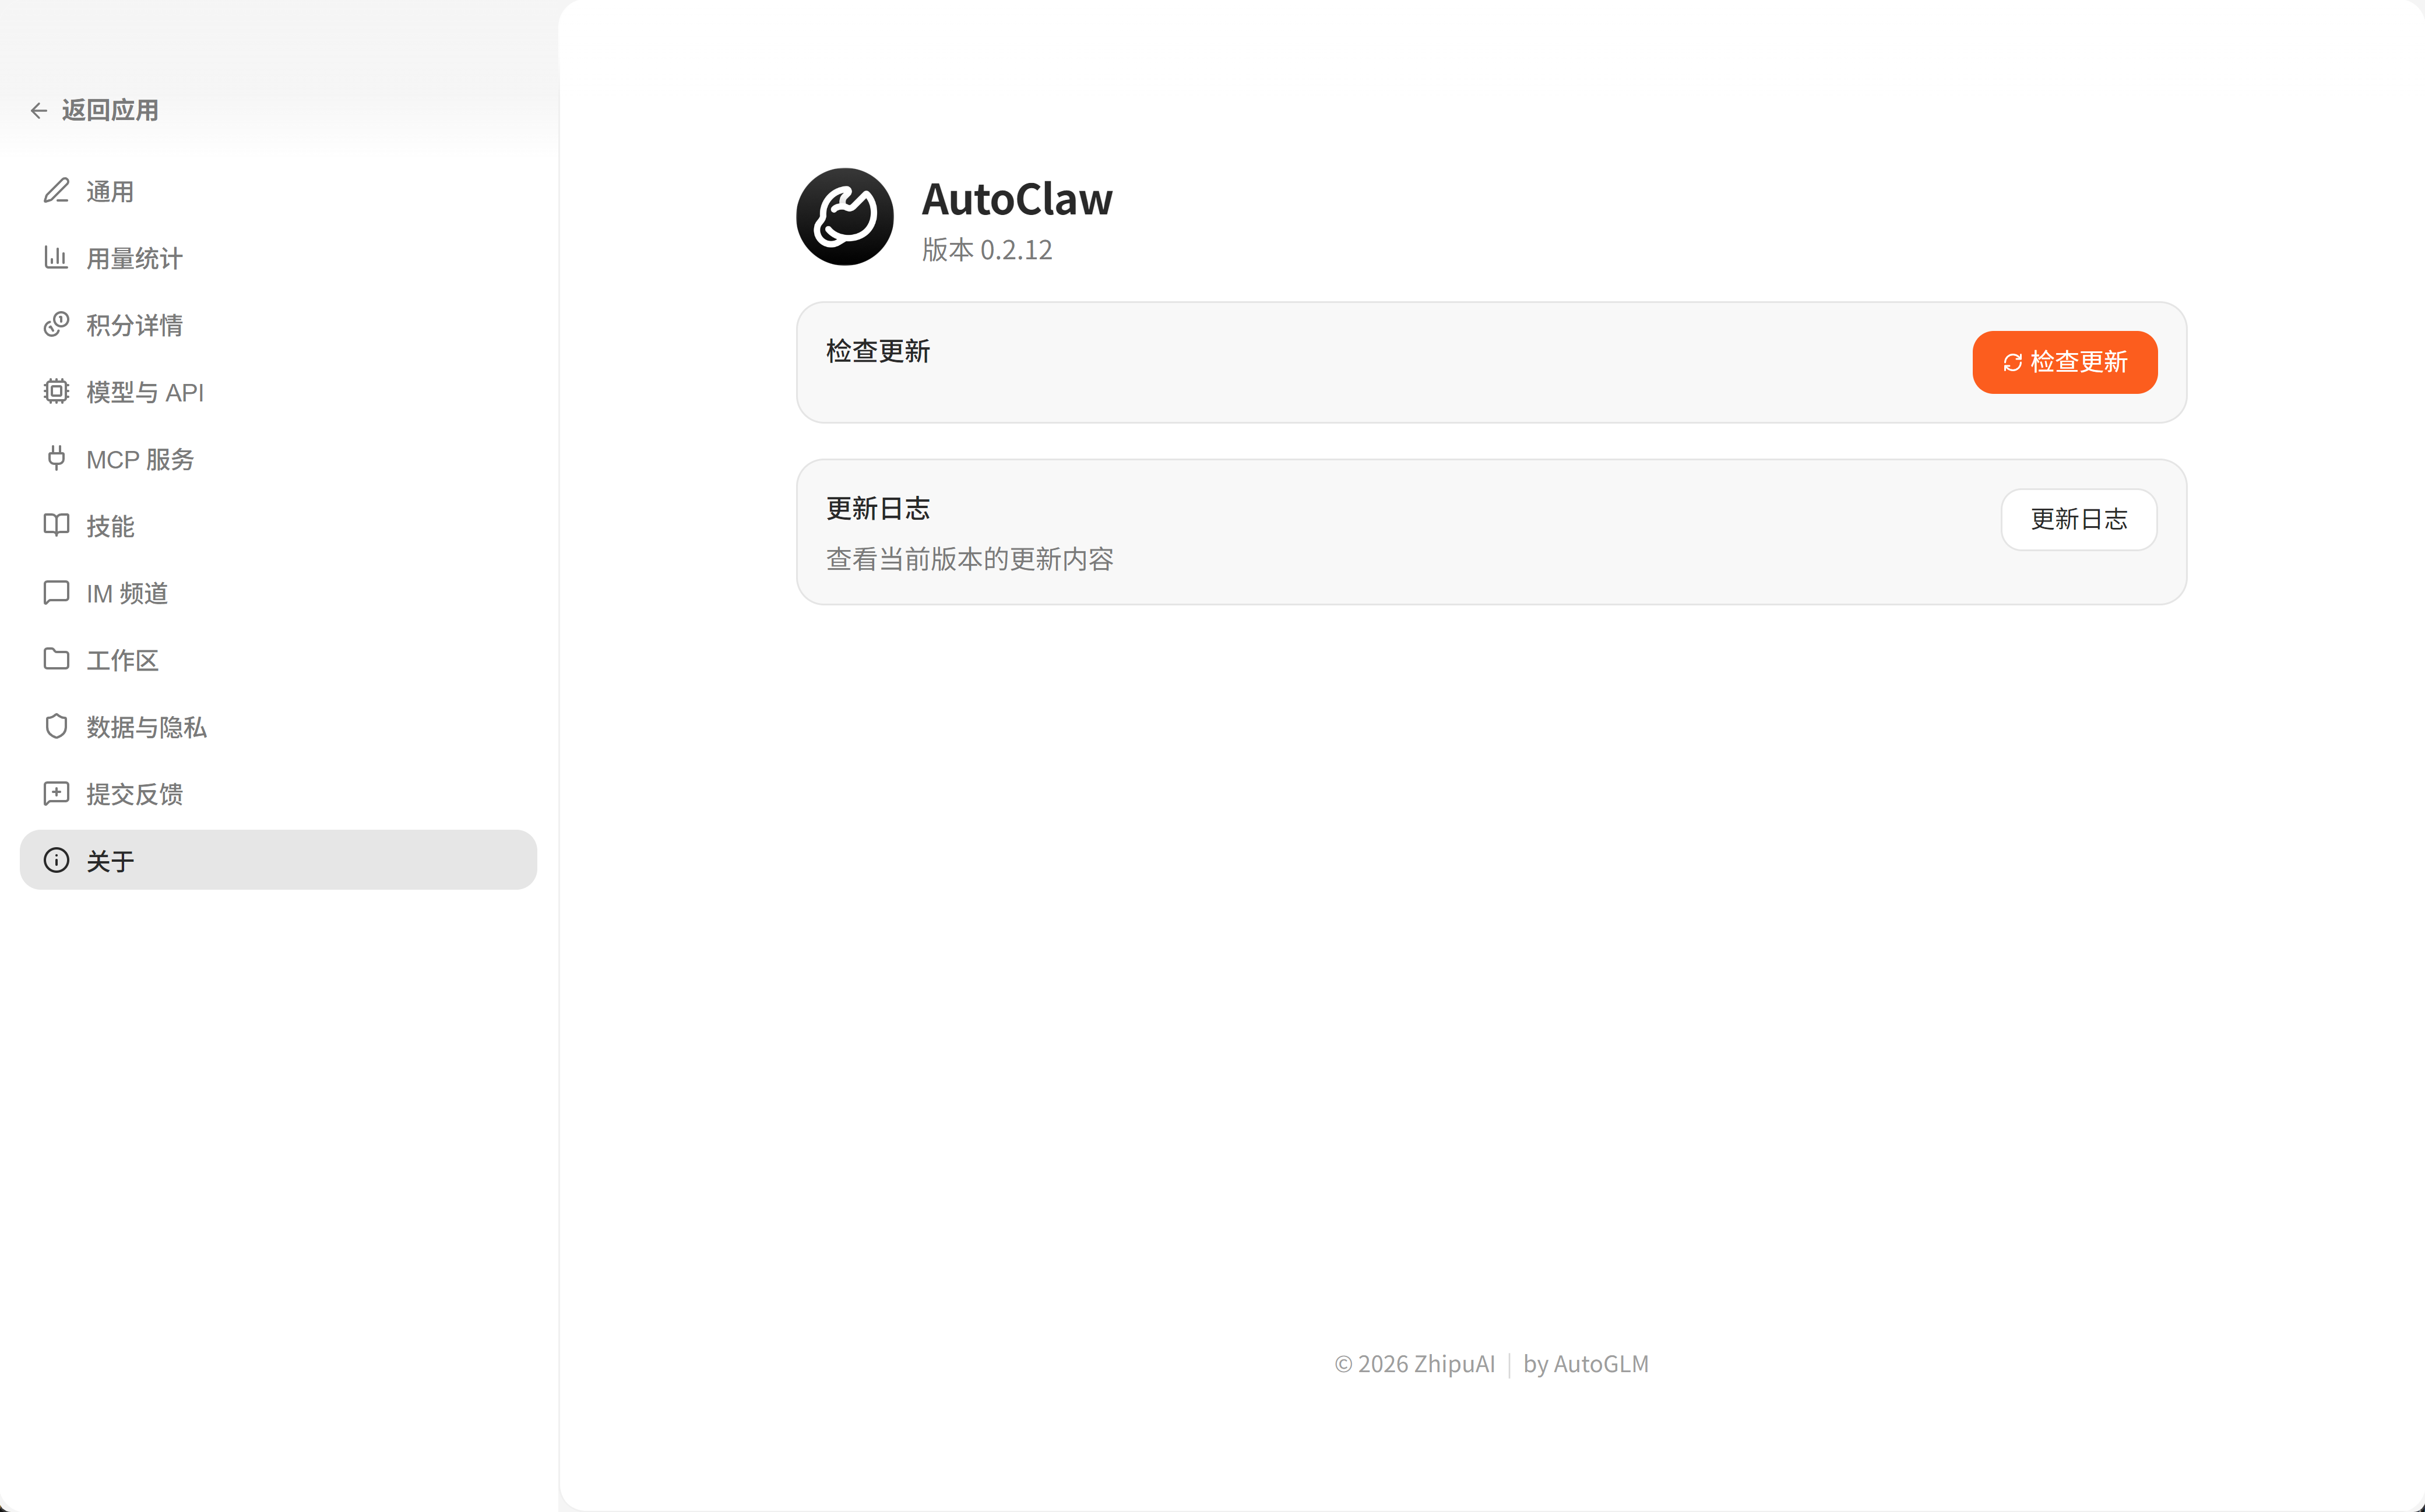Open the 模型与 API settings section
Viewport: 2425px width, 1512px height.
click(x=145, y=392)
